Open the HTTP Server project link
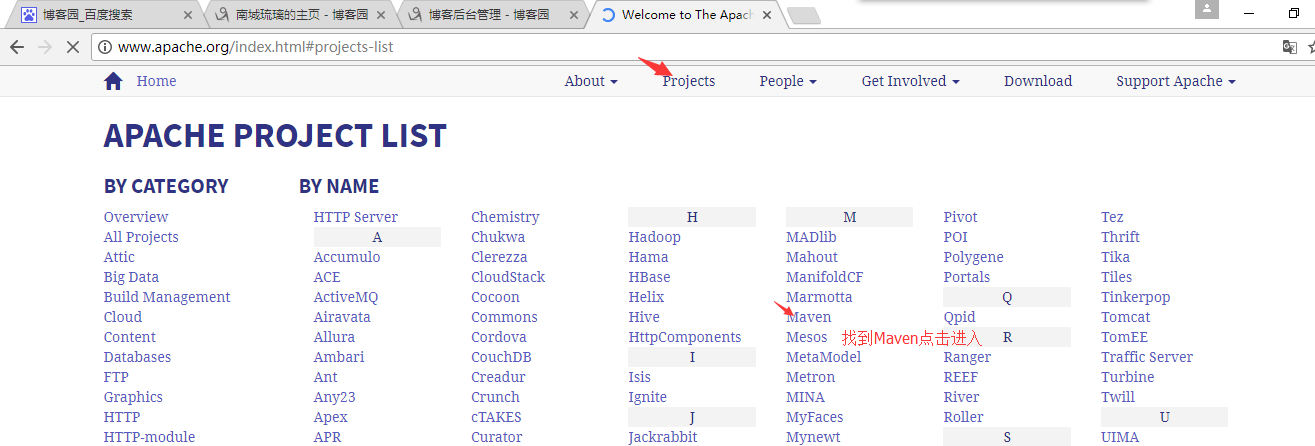Viewport: 1315px width, 446px height. (356, 217)
